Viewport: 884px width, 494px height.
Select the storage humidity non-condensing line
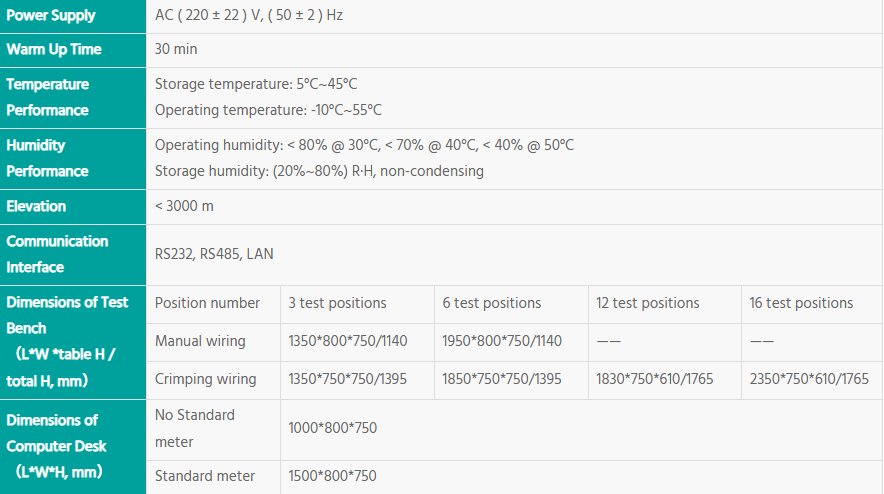319,171
